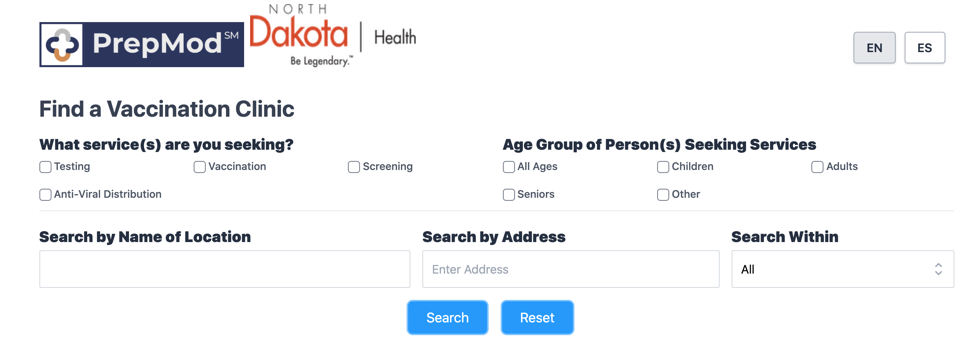Switch language to EN
Screen dimensions: 974x362
(875, 48)
